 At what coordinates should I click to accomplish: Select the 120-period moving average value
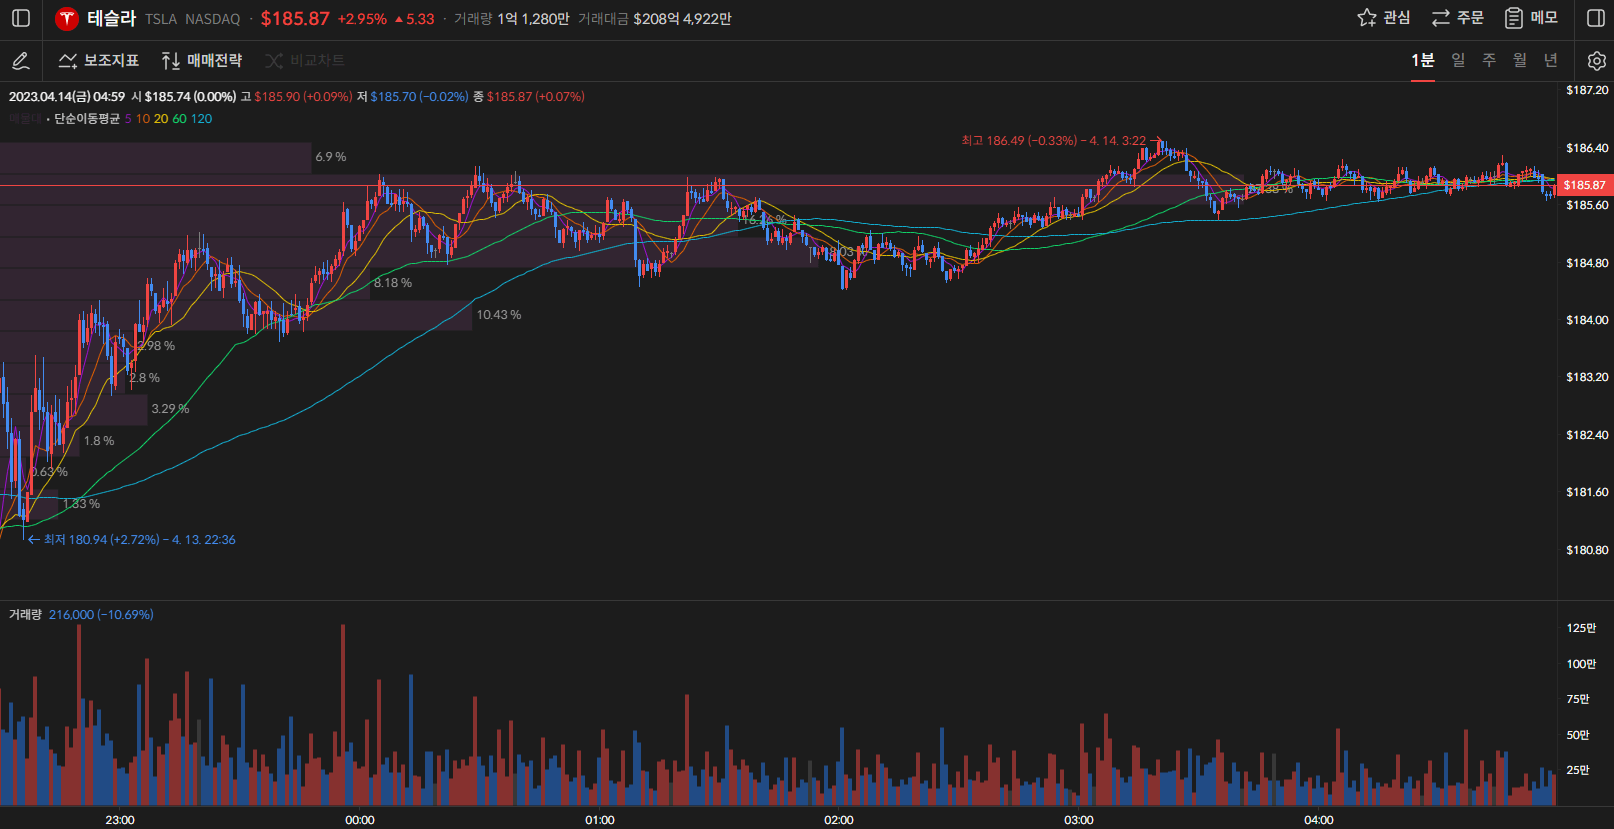(201, 119)
